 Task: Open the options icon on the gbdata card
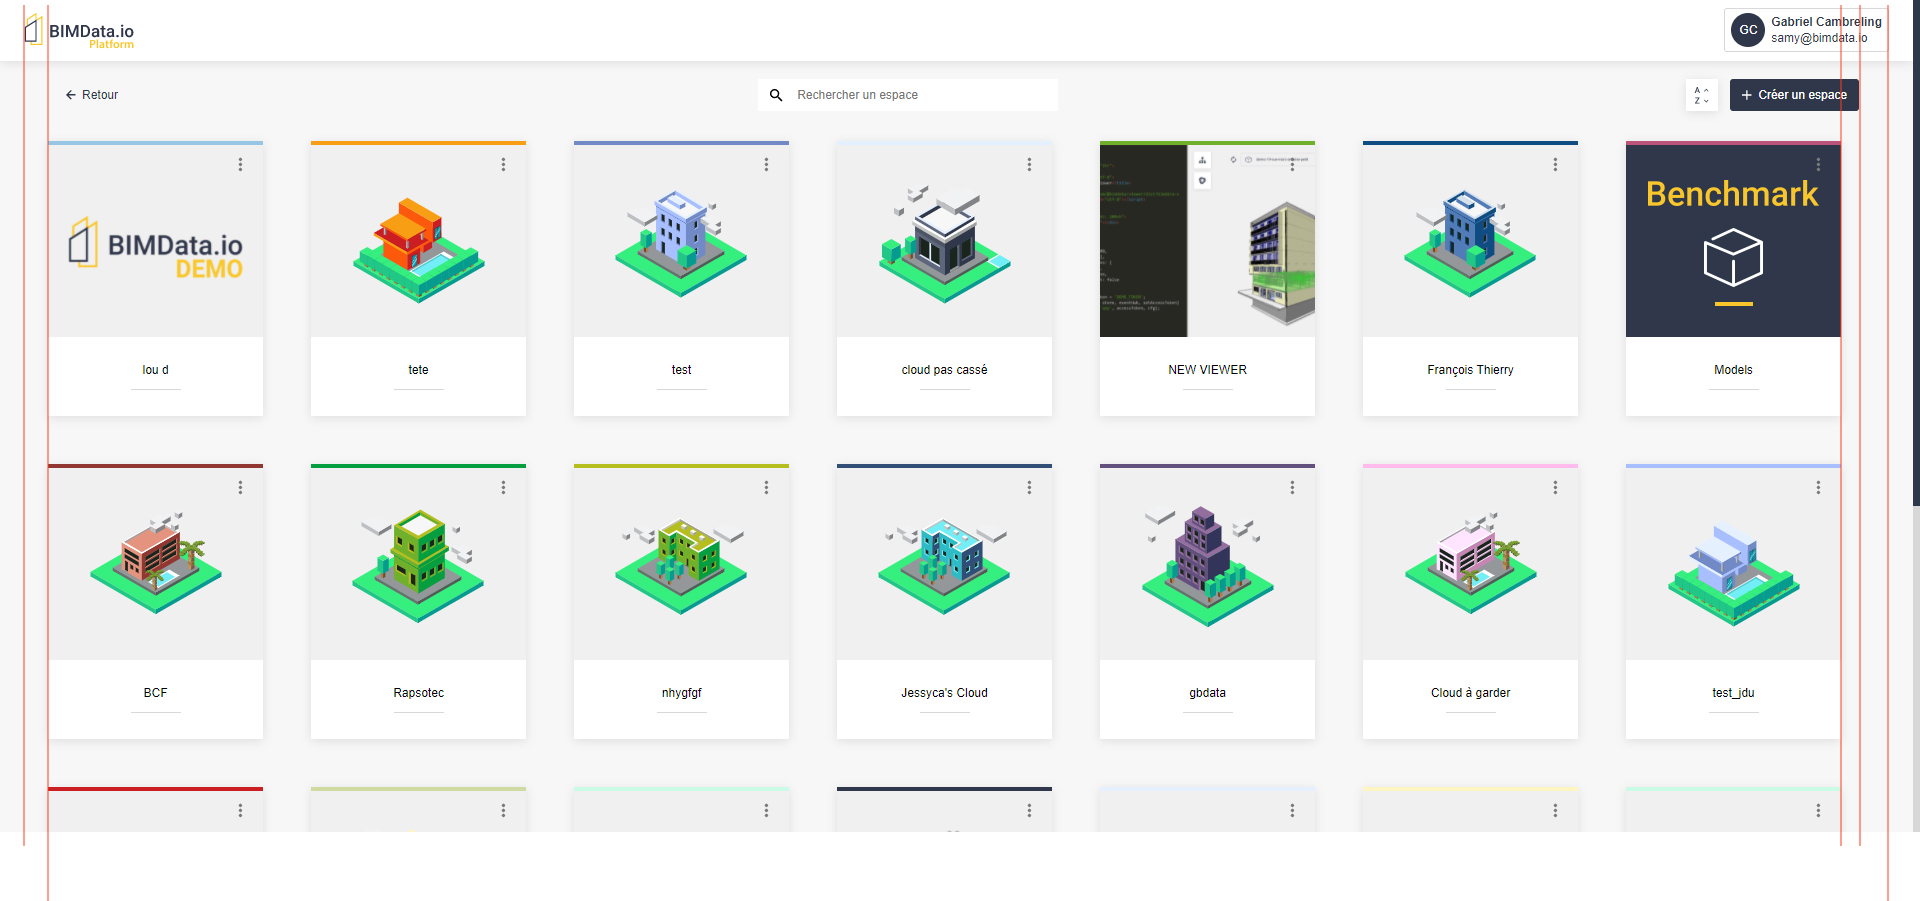[1292, 487]
